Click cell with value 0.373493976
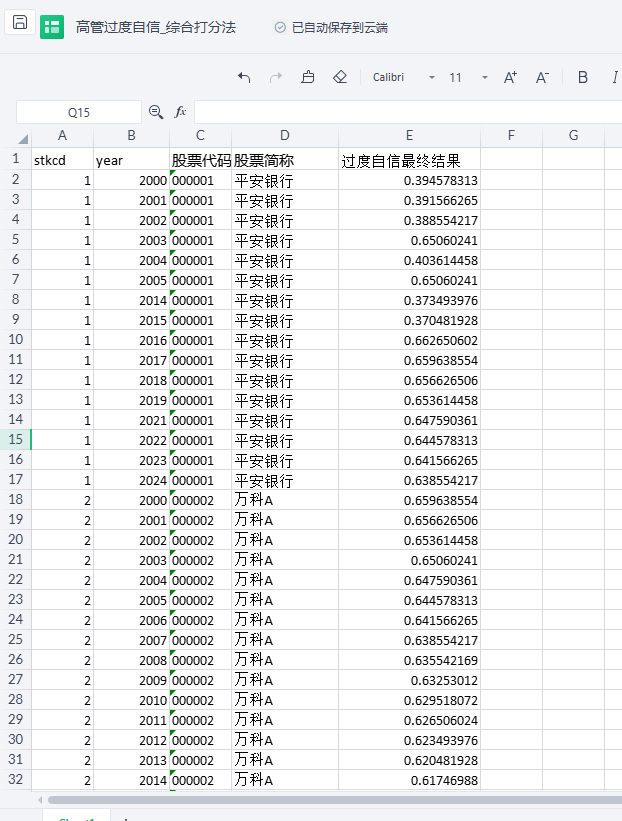The image size is (622, 821). click(409, 301)
